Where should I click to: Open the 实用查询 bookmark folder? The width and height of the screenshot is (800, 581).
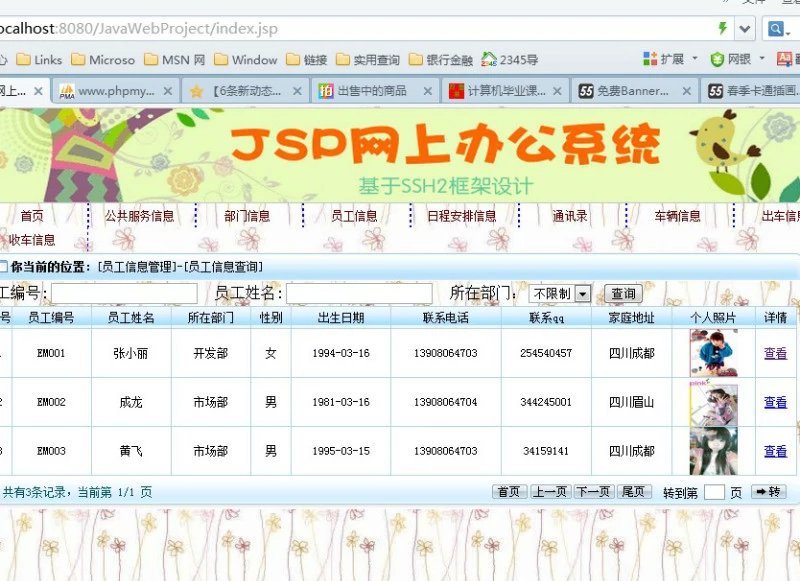coord(368,60)
